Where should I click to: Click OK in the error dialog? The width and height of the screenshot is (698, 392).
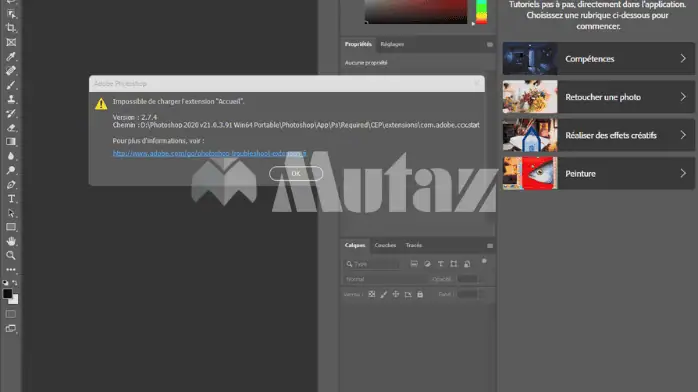(x=296, y=174)
